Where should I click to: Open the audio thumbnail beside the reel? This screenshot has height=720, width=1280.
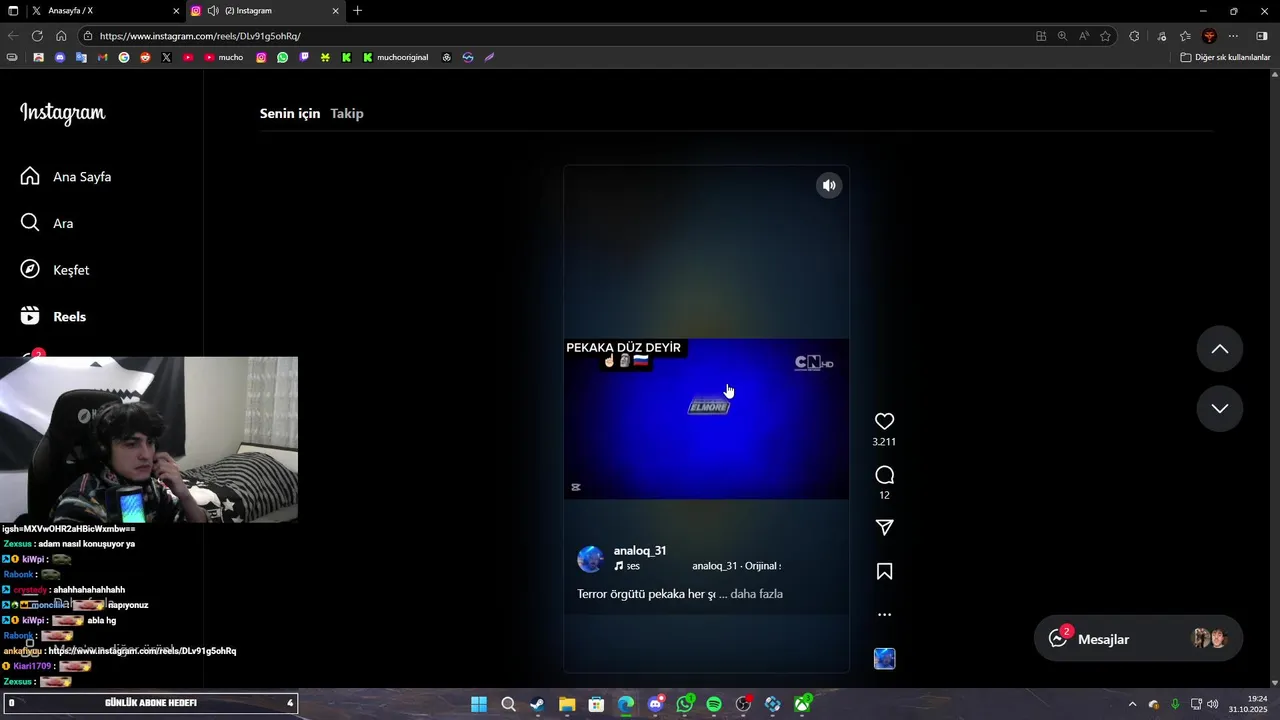pyautogui.click(x=884, y=658)
